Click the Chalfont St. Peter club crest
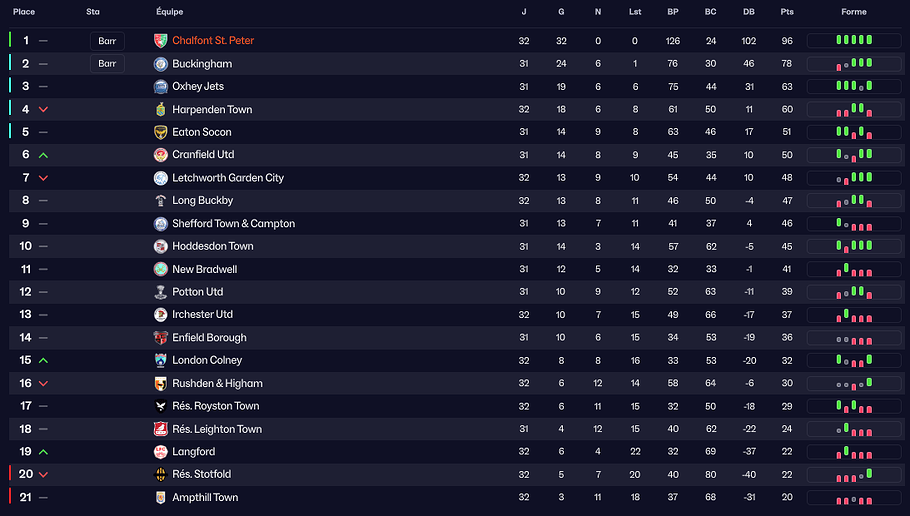 tap(161, 41)
